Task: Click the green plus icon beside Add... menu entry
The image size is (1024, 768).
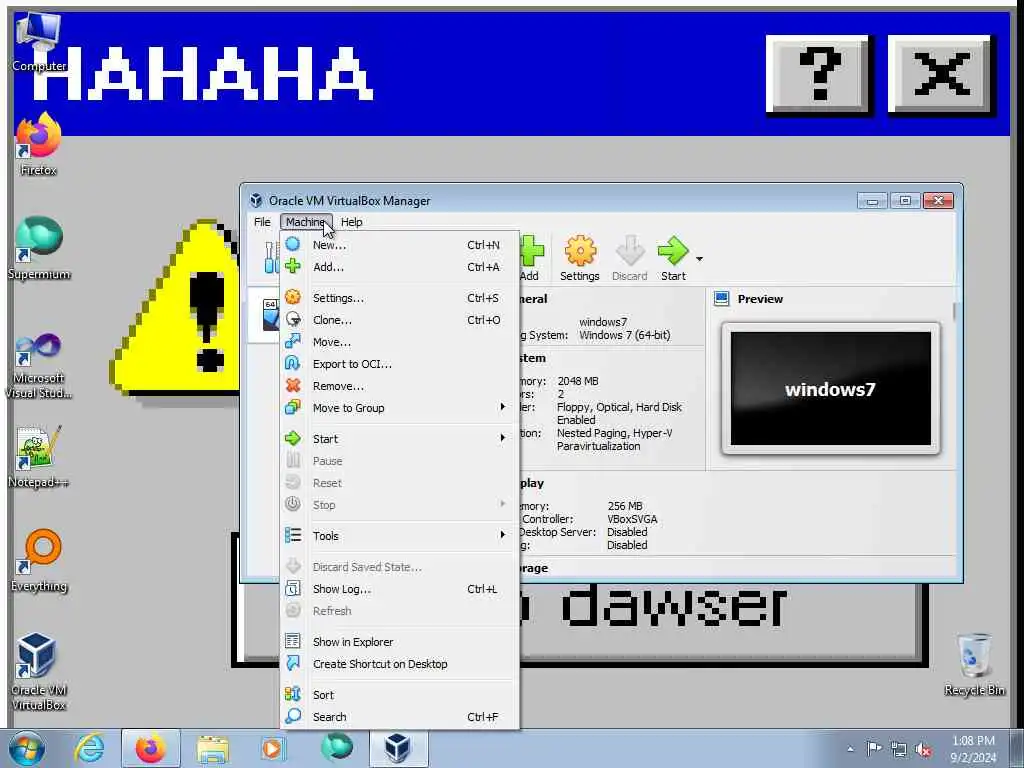Action: tap(293, 266)
